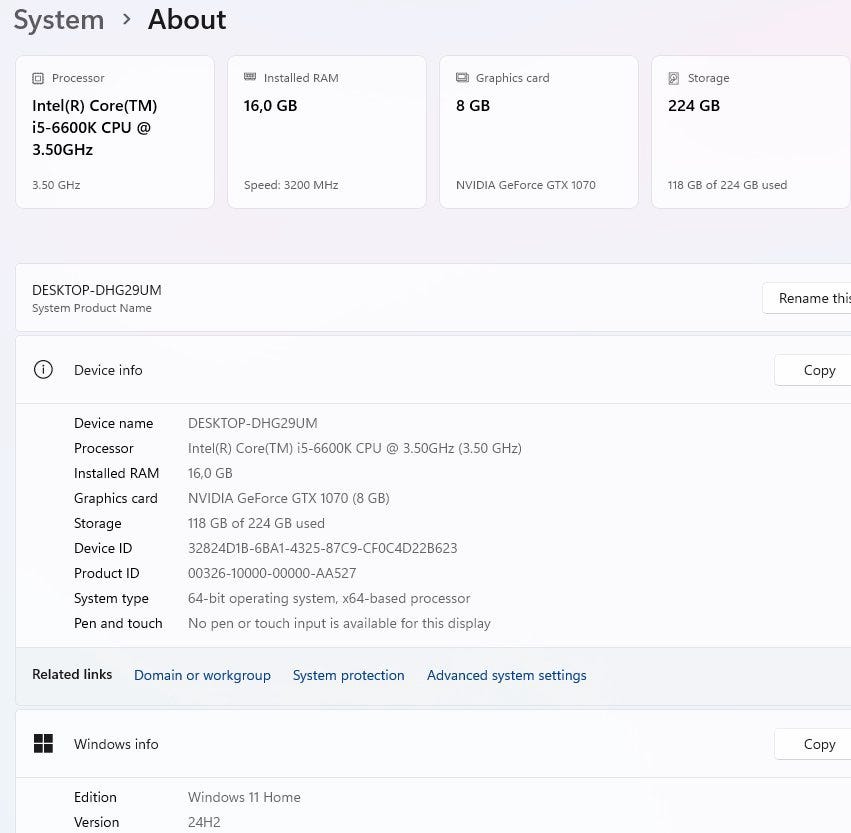Select the Installed RAM summary card
Image resolution: width=851 pixels, height=833 pixels.
tap(327, 132)
